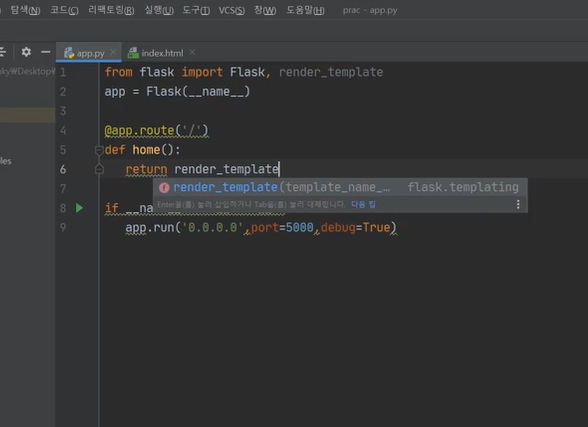Open the completion popup more options menu
The width and height of the screenshot is (588, 427).
(x=518, y=204)
